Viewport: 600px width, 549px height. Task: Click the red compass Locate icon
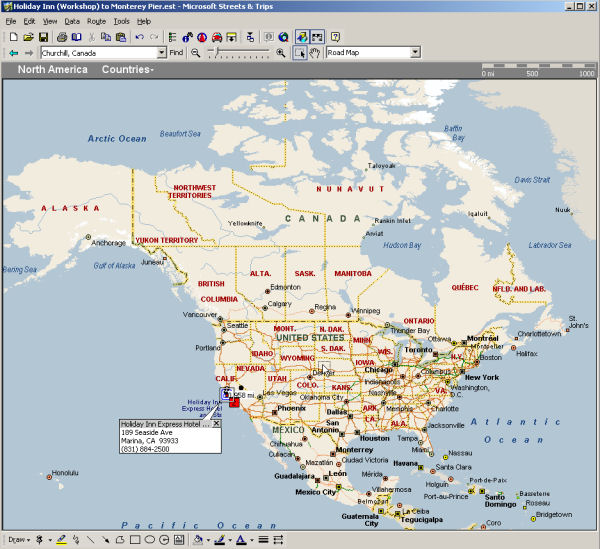(x=202, y=37)
